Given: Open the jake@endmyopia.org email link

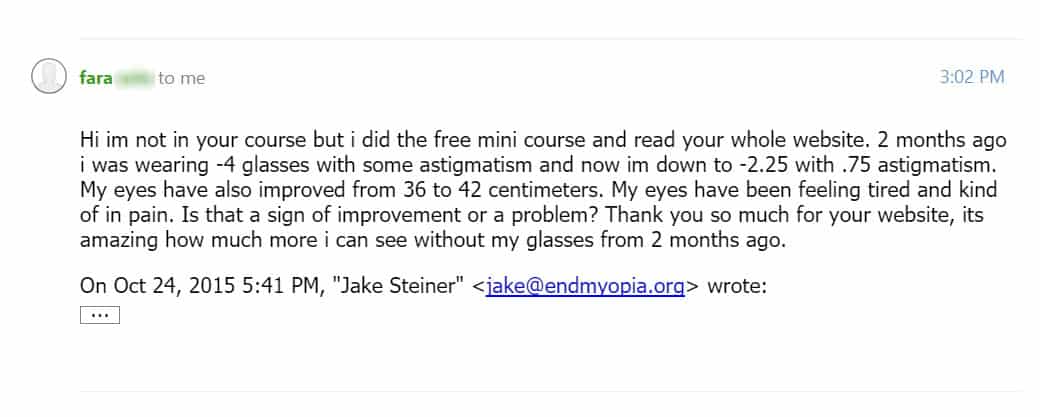Looking at the screenshot, I should click(585, 286).
